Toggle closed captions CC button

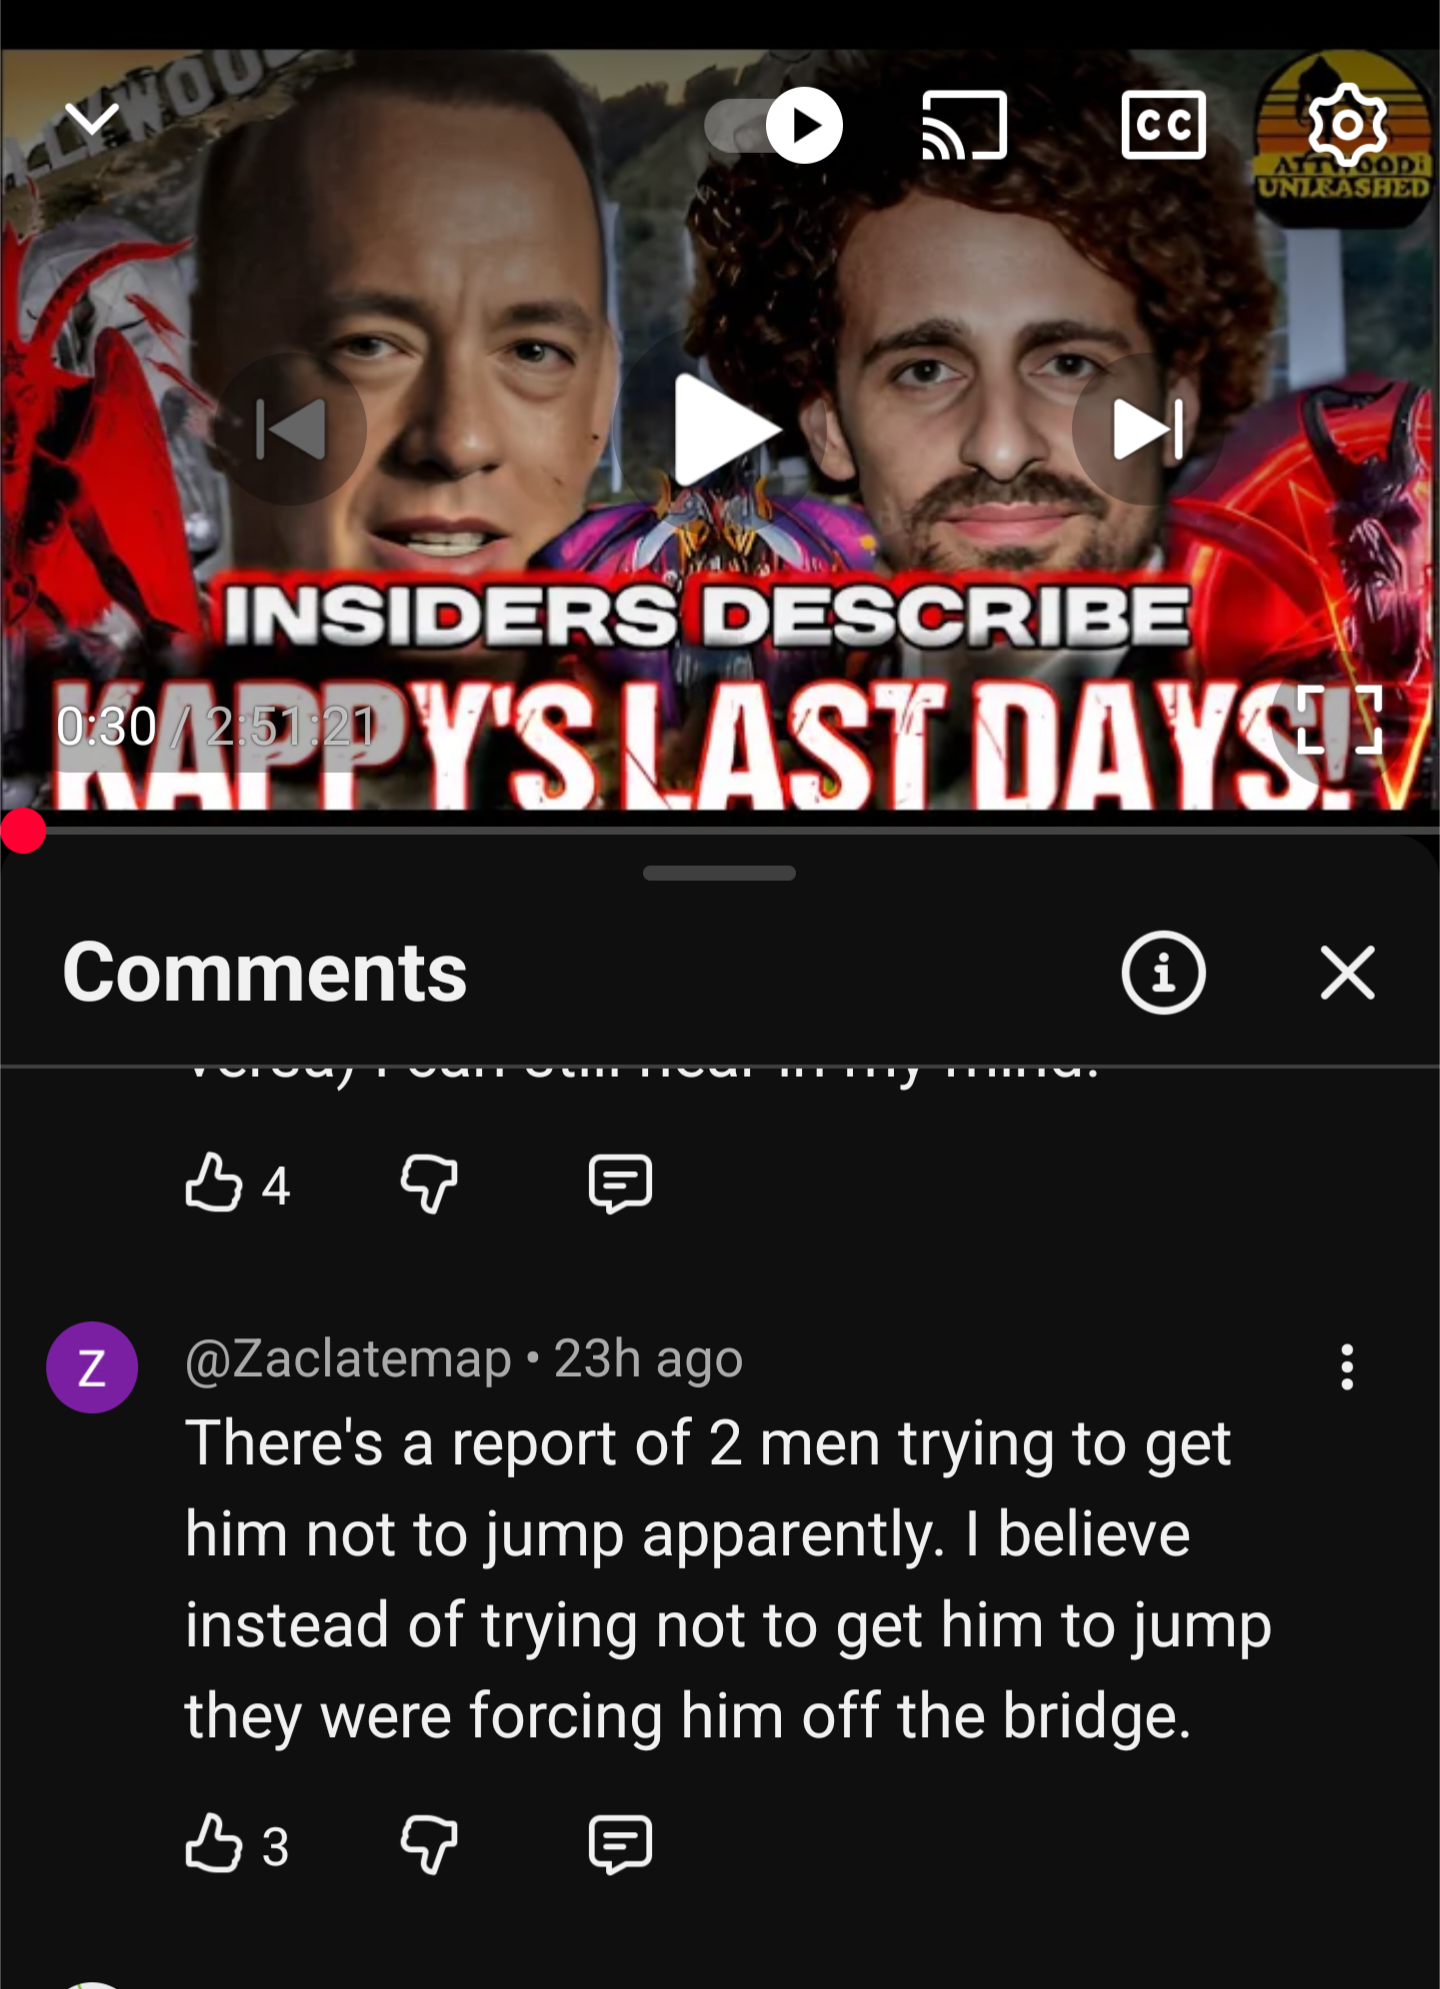coord(1163,125)
